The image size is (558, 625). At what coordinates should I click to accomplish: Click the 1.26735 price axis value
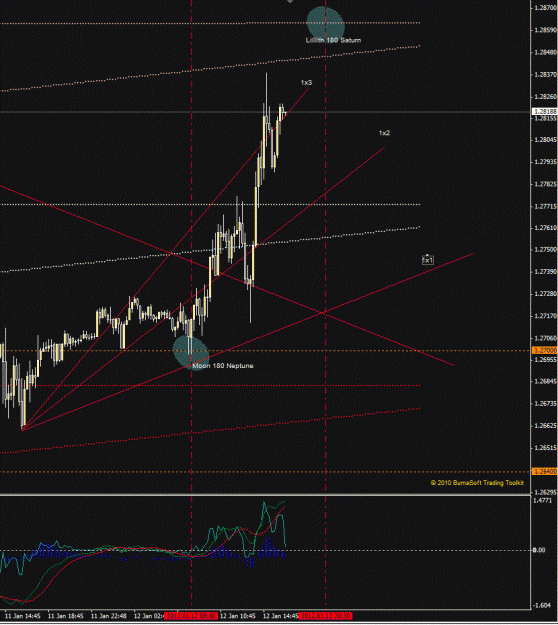tap(545, 403)
